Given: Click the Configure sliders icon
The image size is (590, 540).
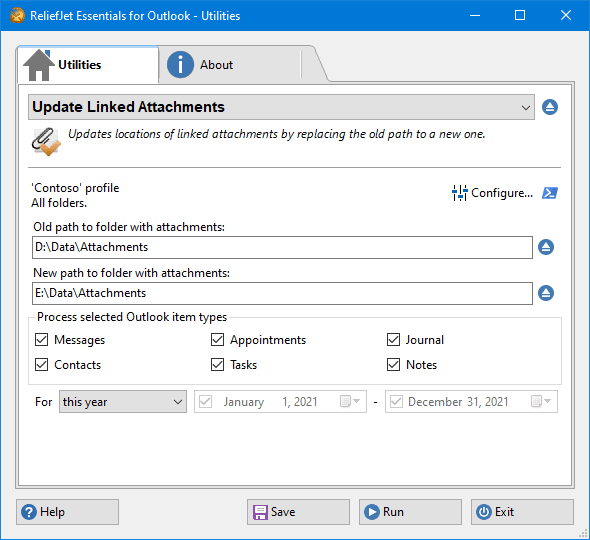Looking at the screenshot, I should [x=459, y=193].
